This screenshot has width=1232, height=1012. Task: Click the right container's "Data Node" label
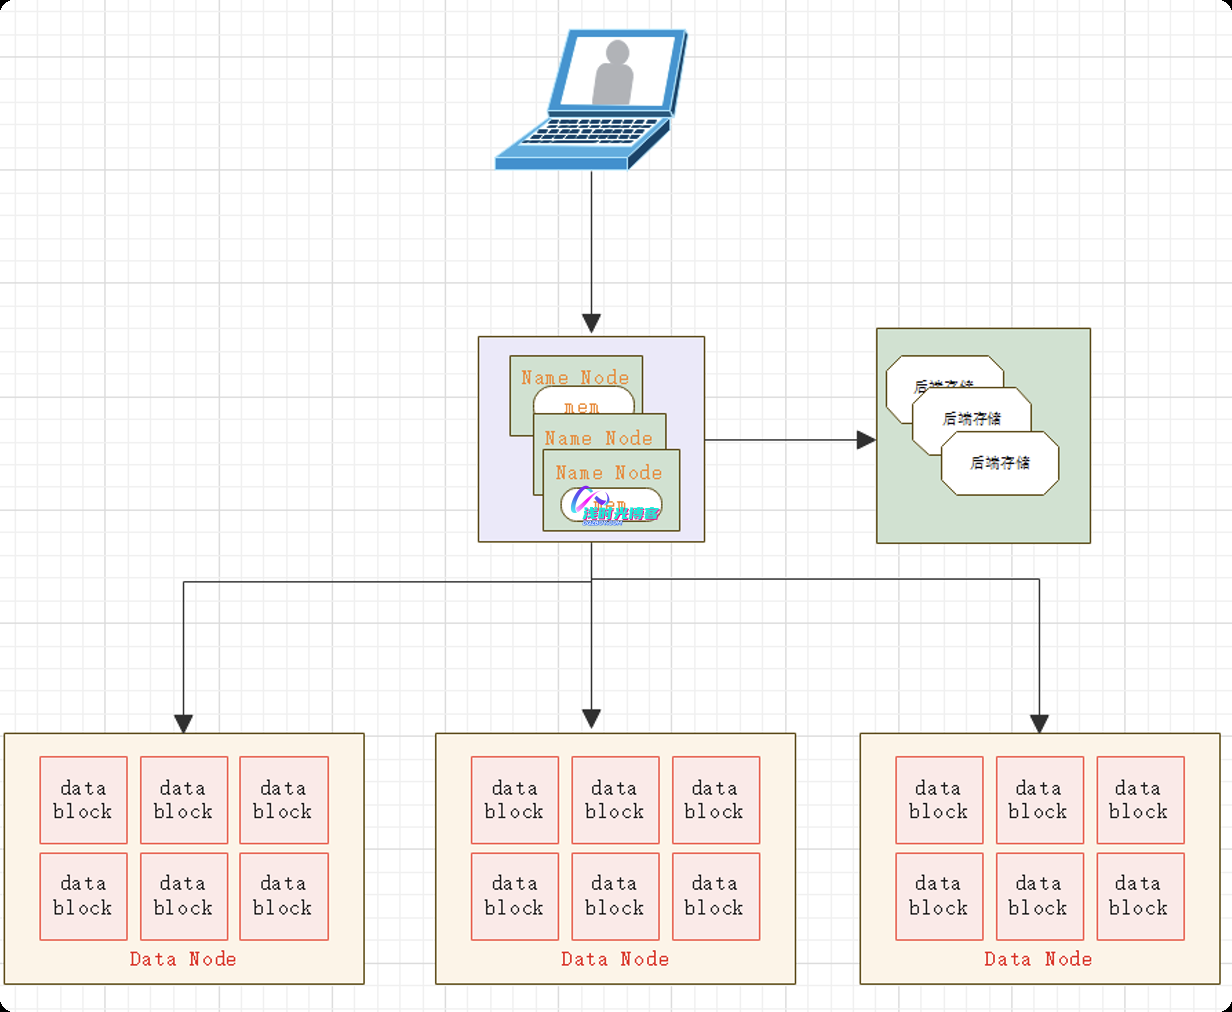point(1038,959)
